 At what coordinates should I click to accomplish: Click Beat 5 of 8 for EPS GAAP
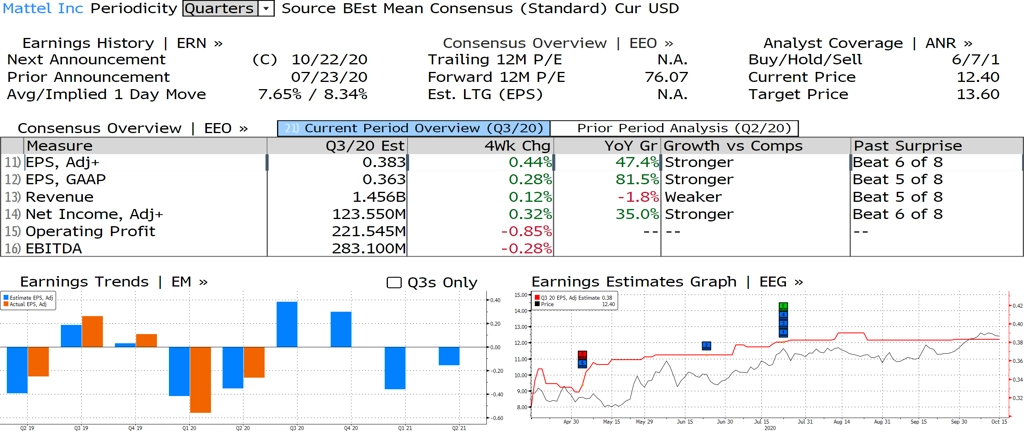tap(898, 179)
